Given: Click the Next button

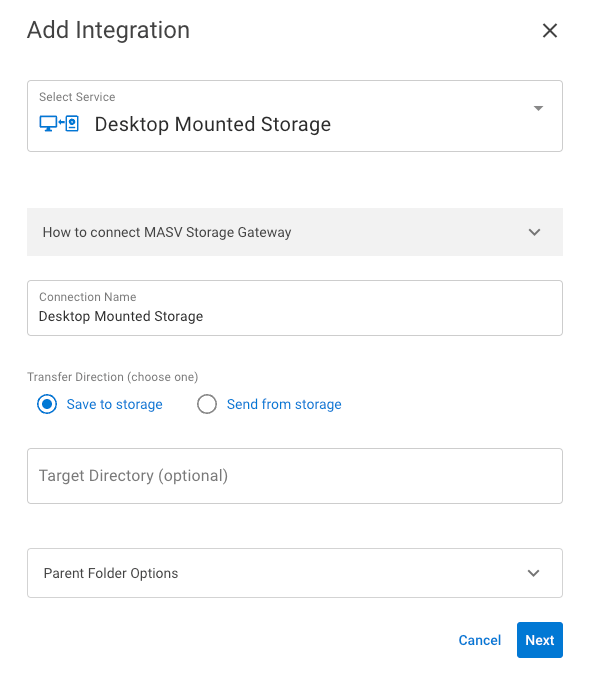Looking at the screenshot, I should tap(539, 640).
